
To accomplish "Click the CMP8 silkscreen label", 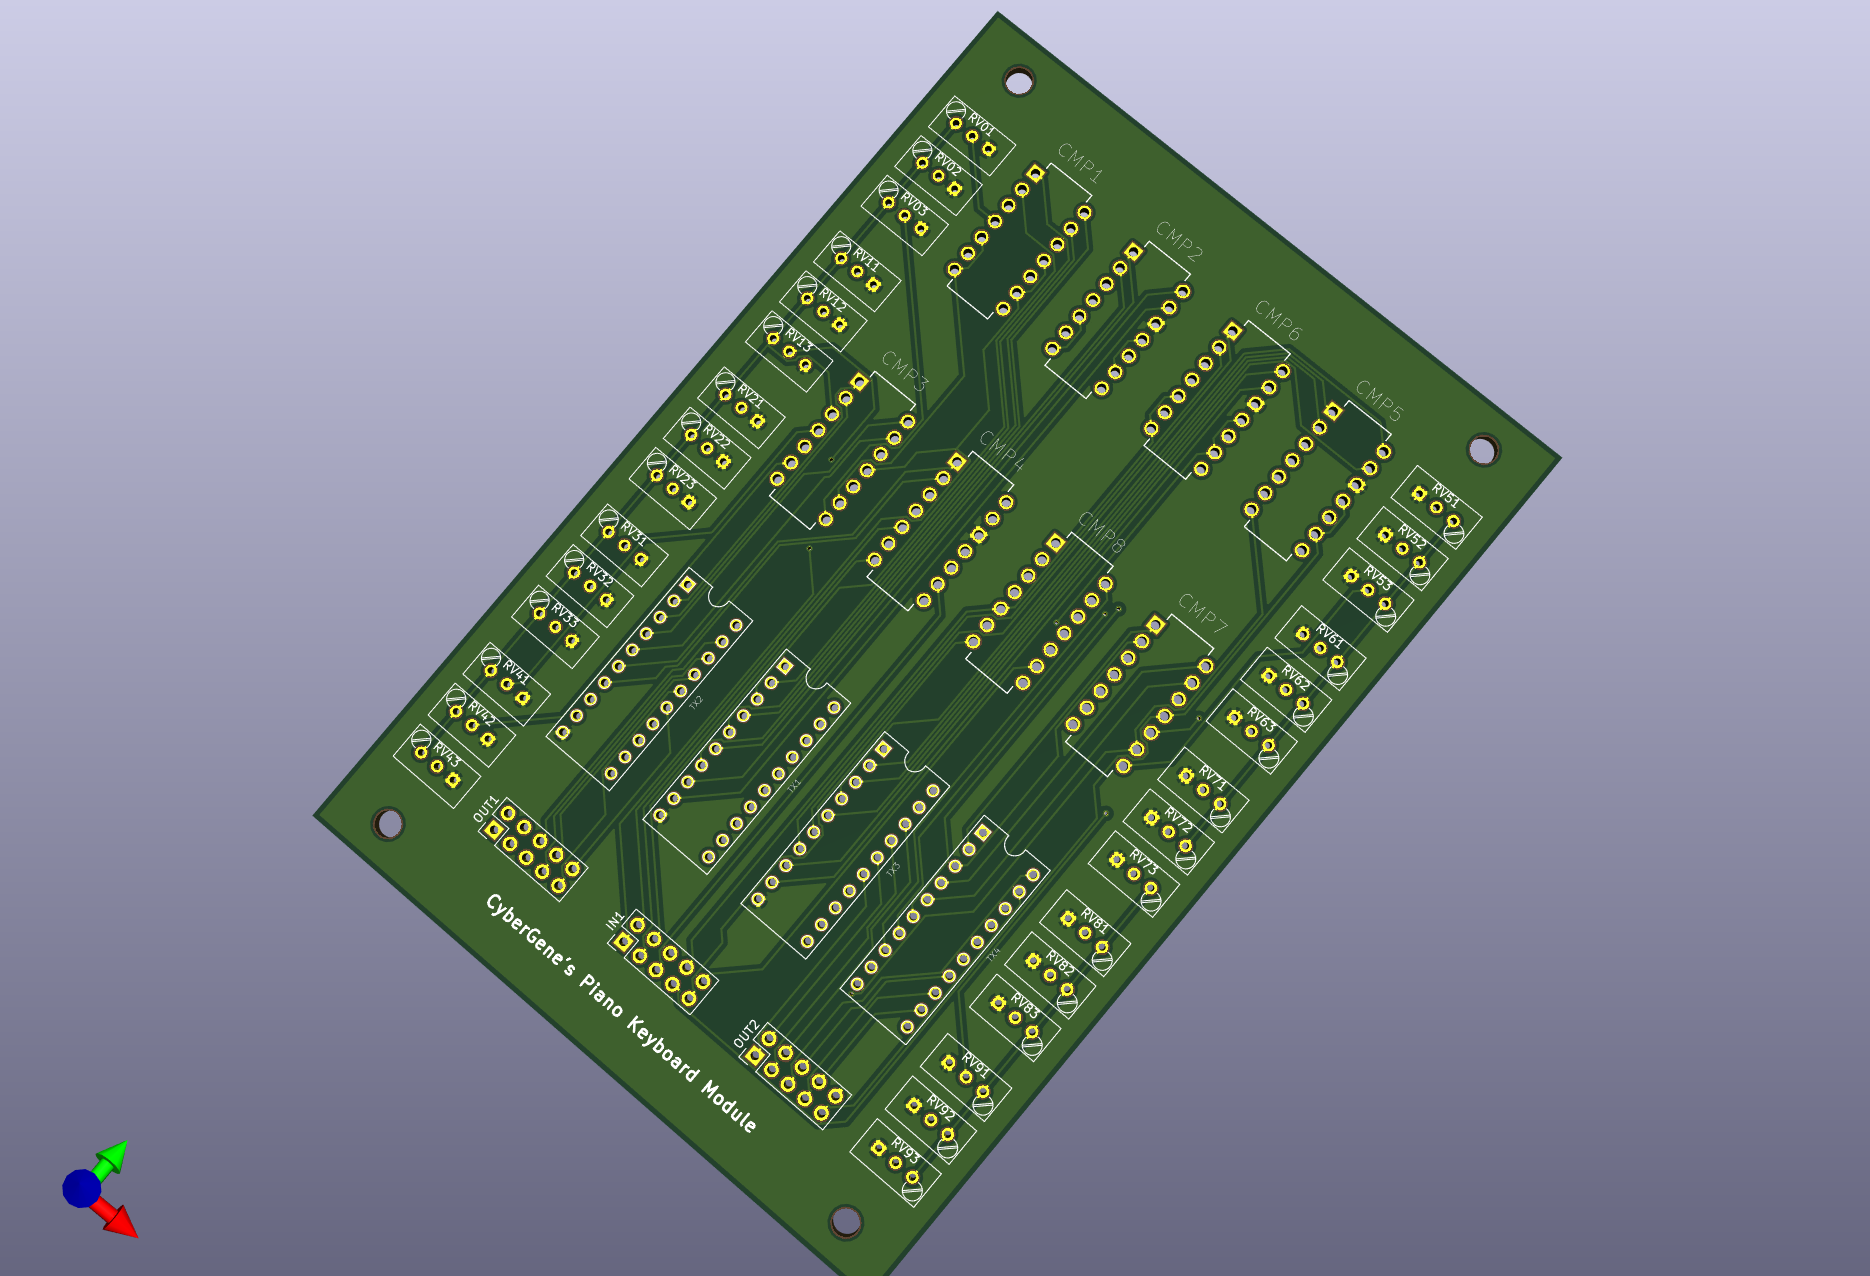I will point(1102,533).
